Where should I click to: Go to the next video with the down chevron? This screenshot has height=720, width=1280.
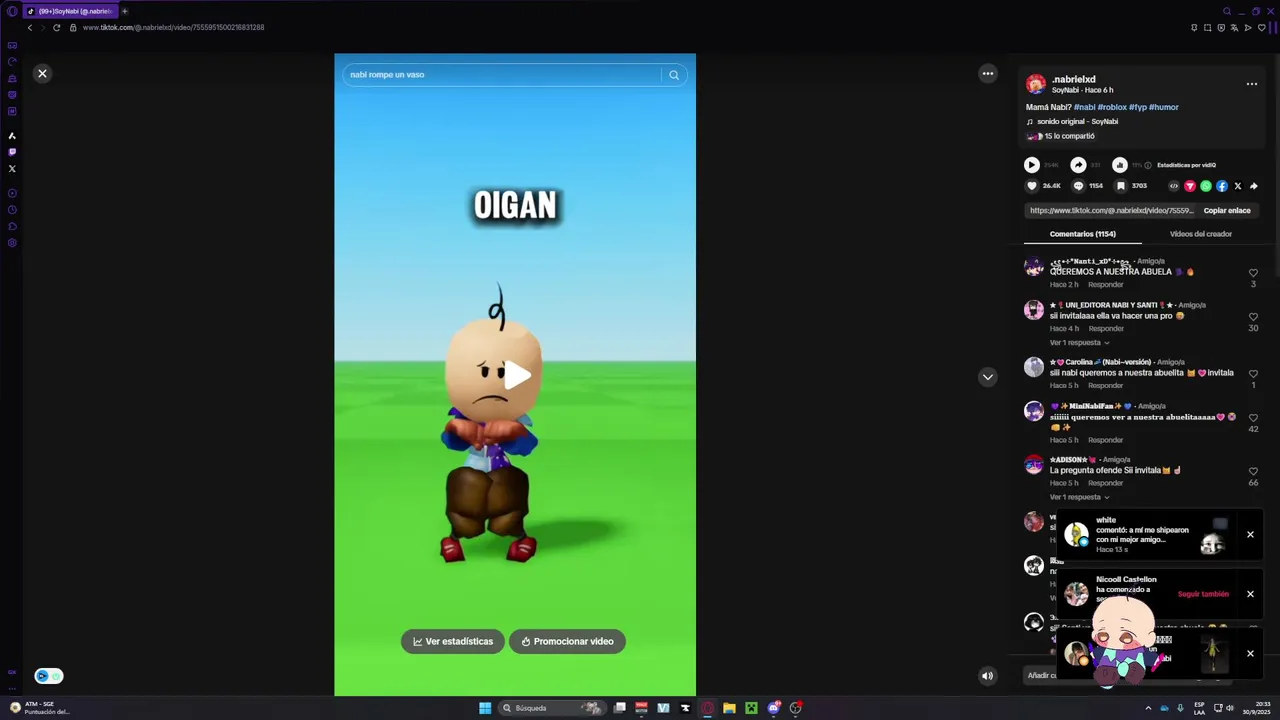pyautogui.click(x=988, y=377)
